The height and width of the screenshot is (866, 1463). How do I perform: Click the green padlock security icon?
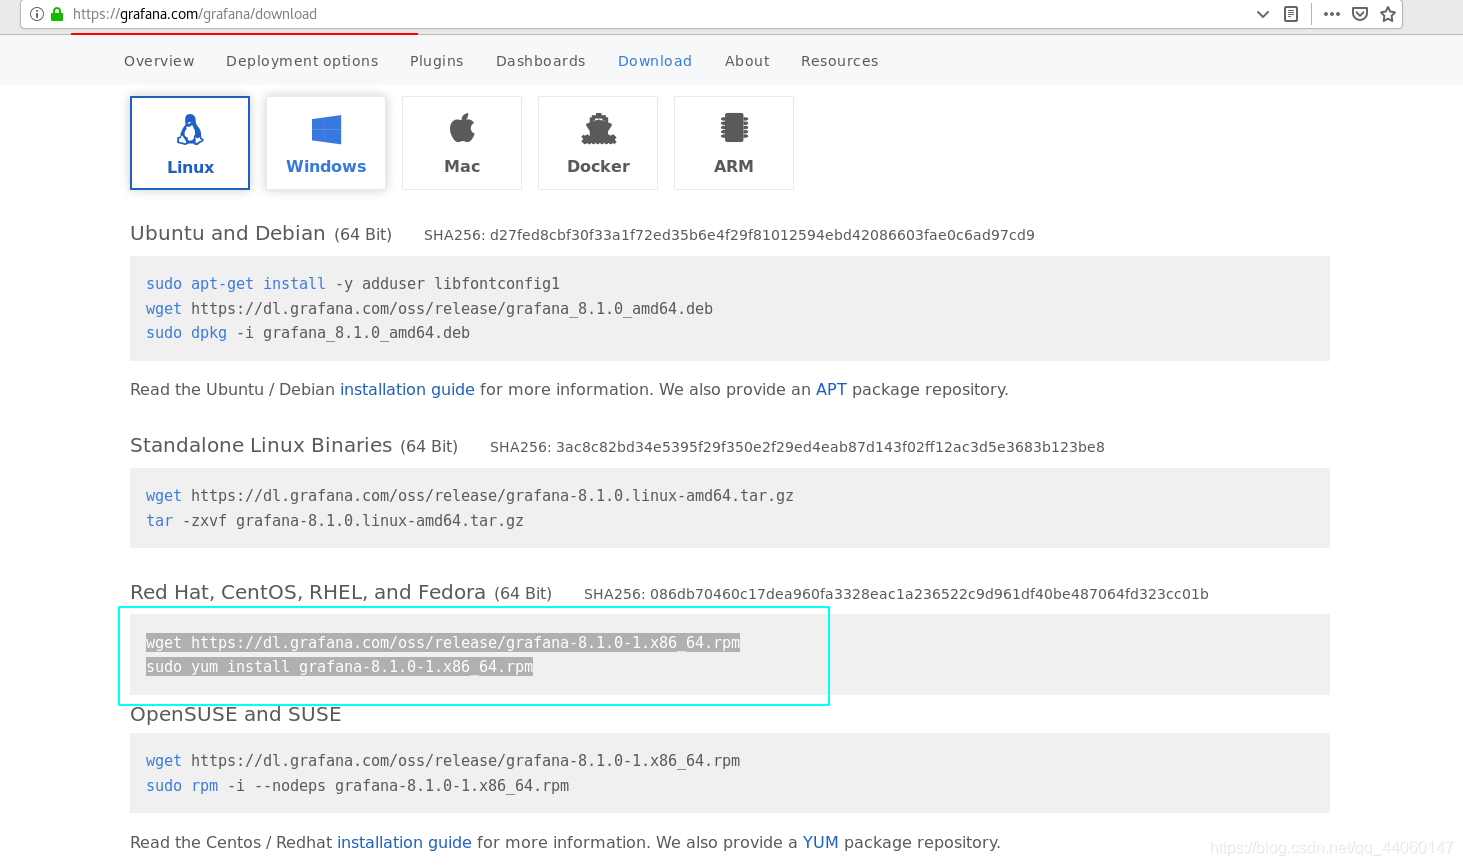point(57,14)
